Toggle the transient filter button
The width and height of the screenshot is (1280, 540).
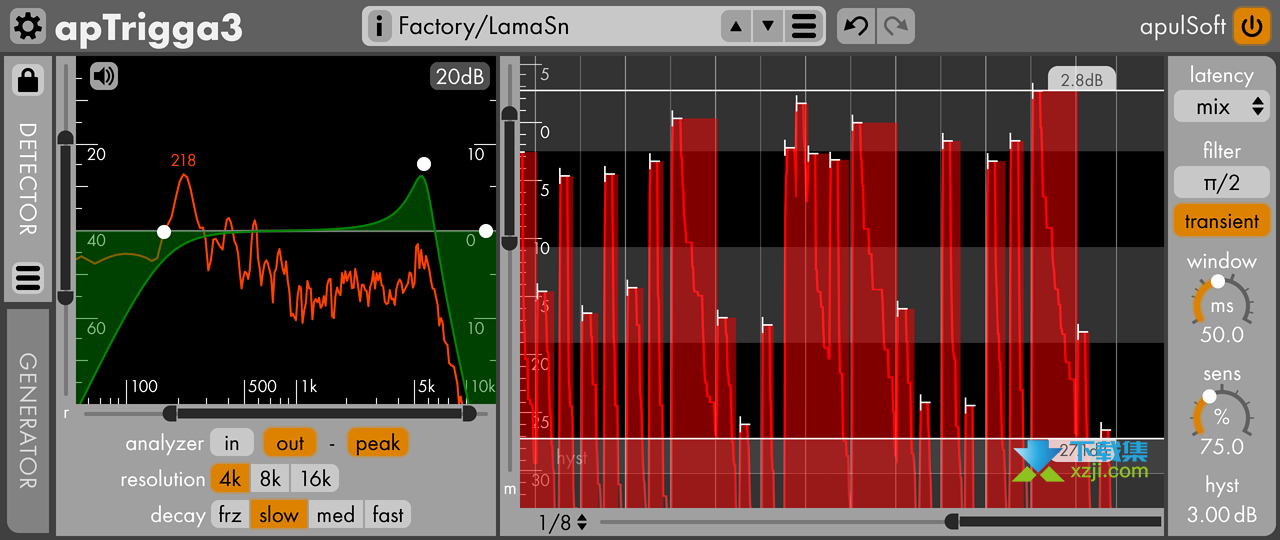(x=1222, y=221)
